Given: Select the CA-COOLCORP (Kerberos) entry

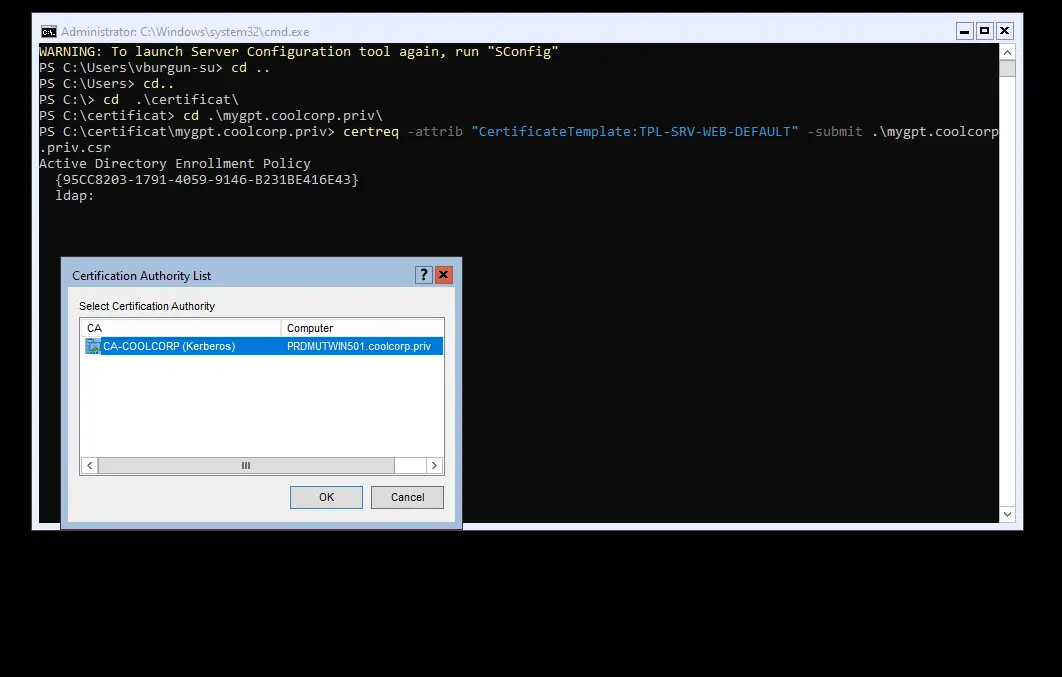Looking at the screenshot, I should pos(169,346).
